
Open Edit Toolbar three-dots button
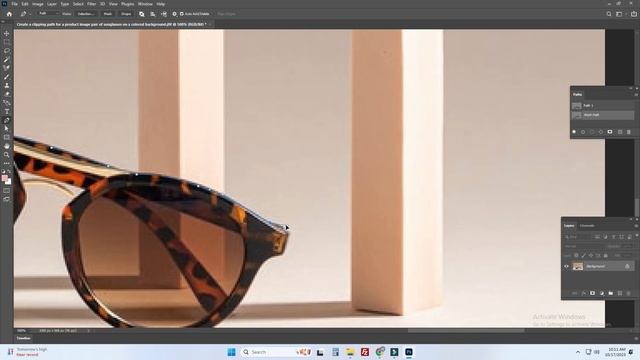coord(7,163)
